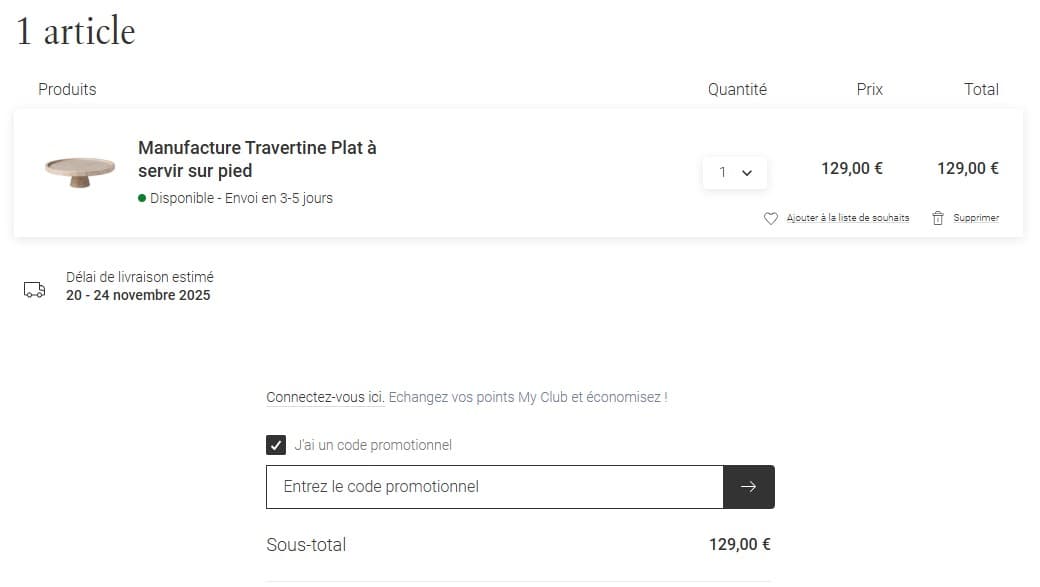
Task: Open the travertine serving plate thumbnail
Action: (x=80, y=170)
